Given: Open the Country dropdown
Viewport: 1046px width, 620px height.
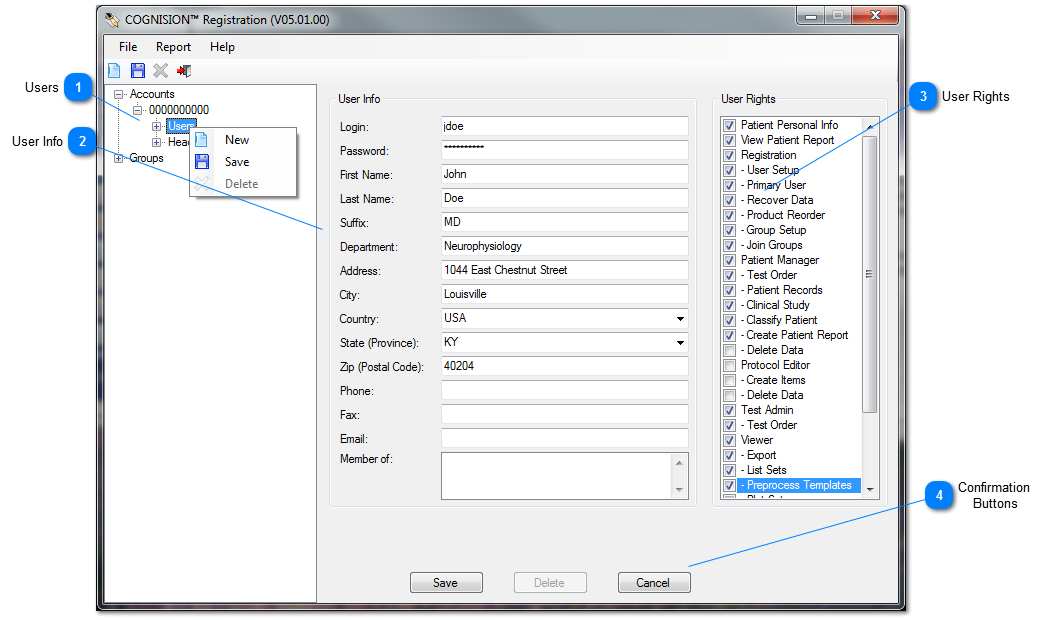Looking at the screenshot, I should coord(680,319).
